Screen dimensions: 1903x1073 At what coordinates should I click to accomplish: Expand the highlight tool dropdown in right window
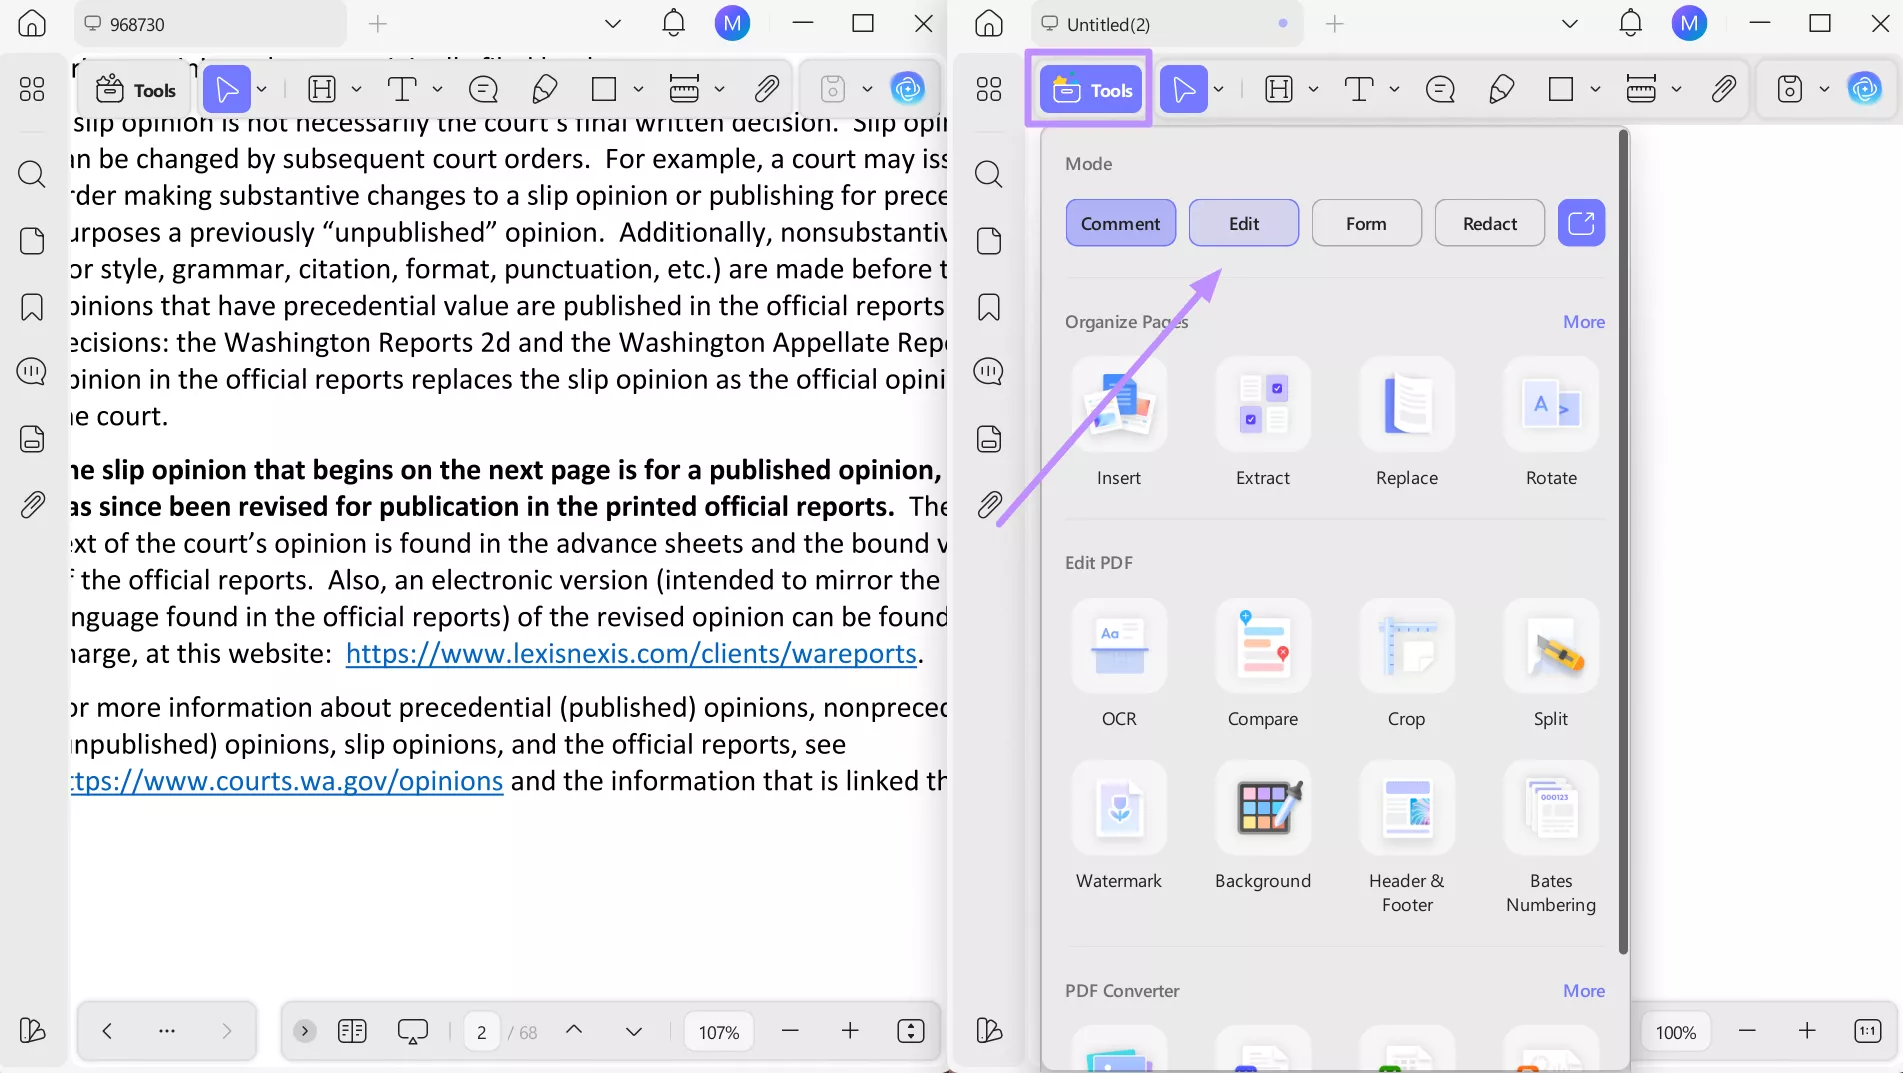1314,89
